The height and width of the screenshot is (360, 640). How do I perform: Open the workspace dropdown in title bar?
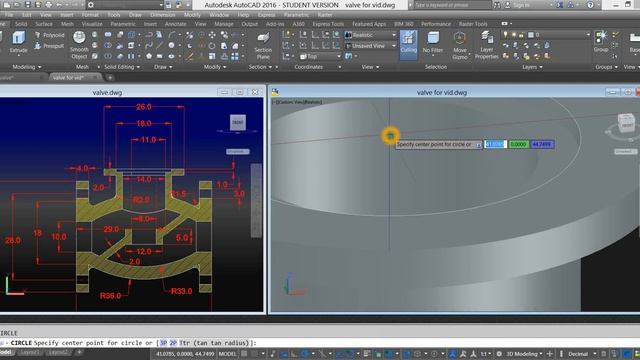click(124, 5)
